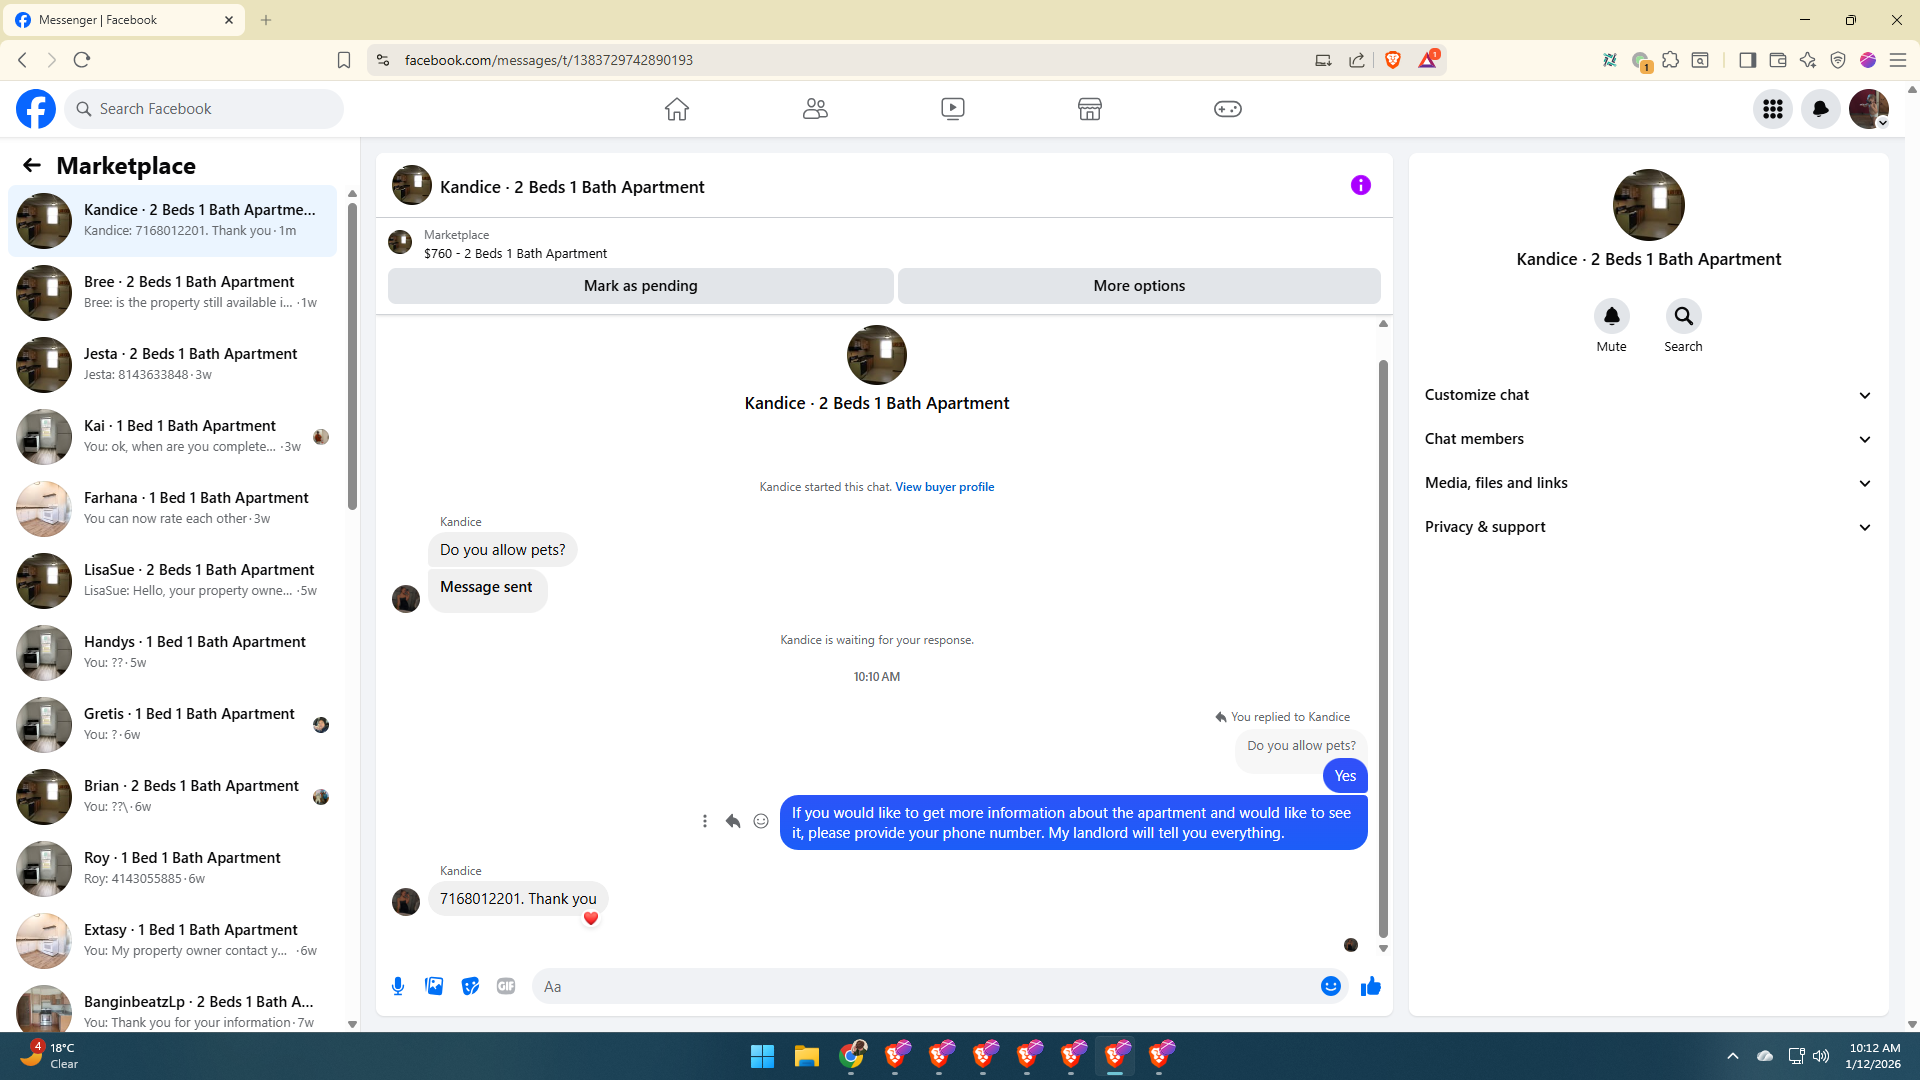Toggle the browser sidebar panel
The image size is (1920, 1080).
(1747, 60)
